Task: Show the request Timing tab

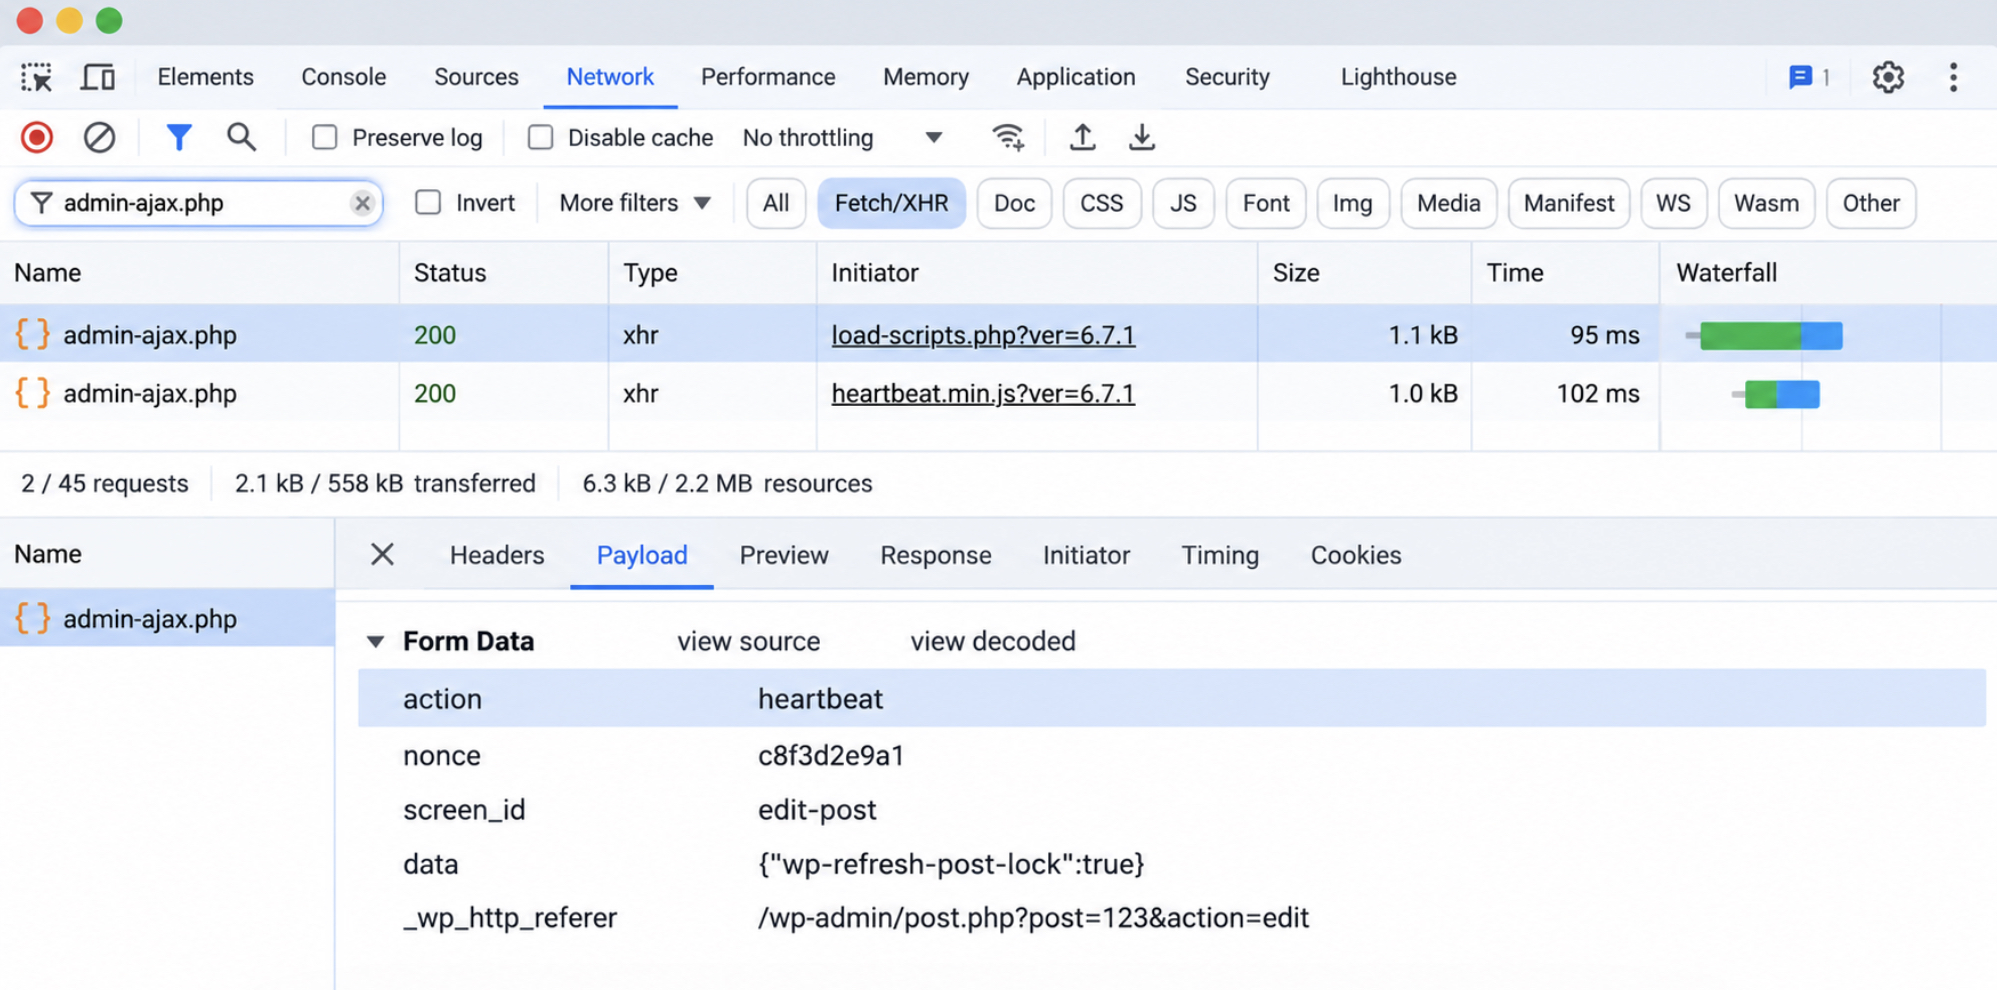Action: [1220, 555]
